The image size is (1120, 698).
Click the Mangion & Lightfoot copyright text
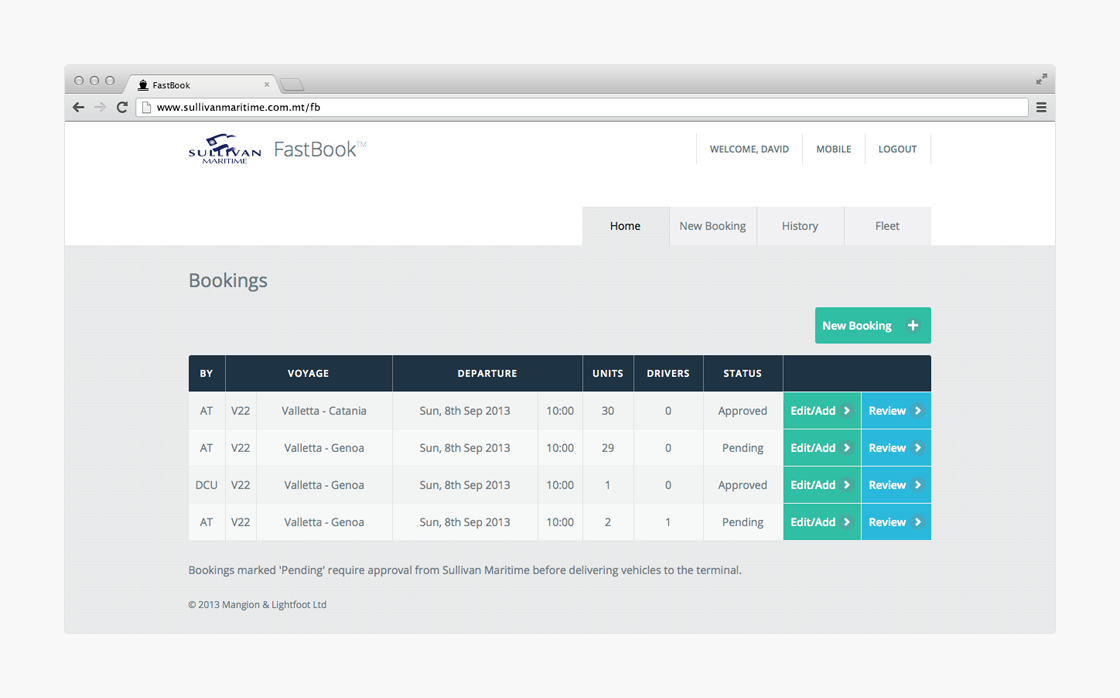(257, 604)
